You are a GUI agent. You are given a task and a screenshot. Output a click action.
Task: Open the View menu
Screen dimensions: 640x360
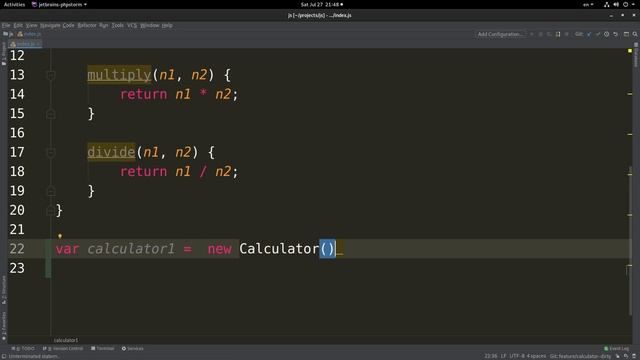point(31,25)
